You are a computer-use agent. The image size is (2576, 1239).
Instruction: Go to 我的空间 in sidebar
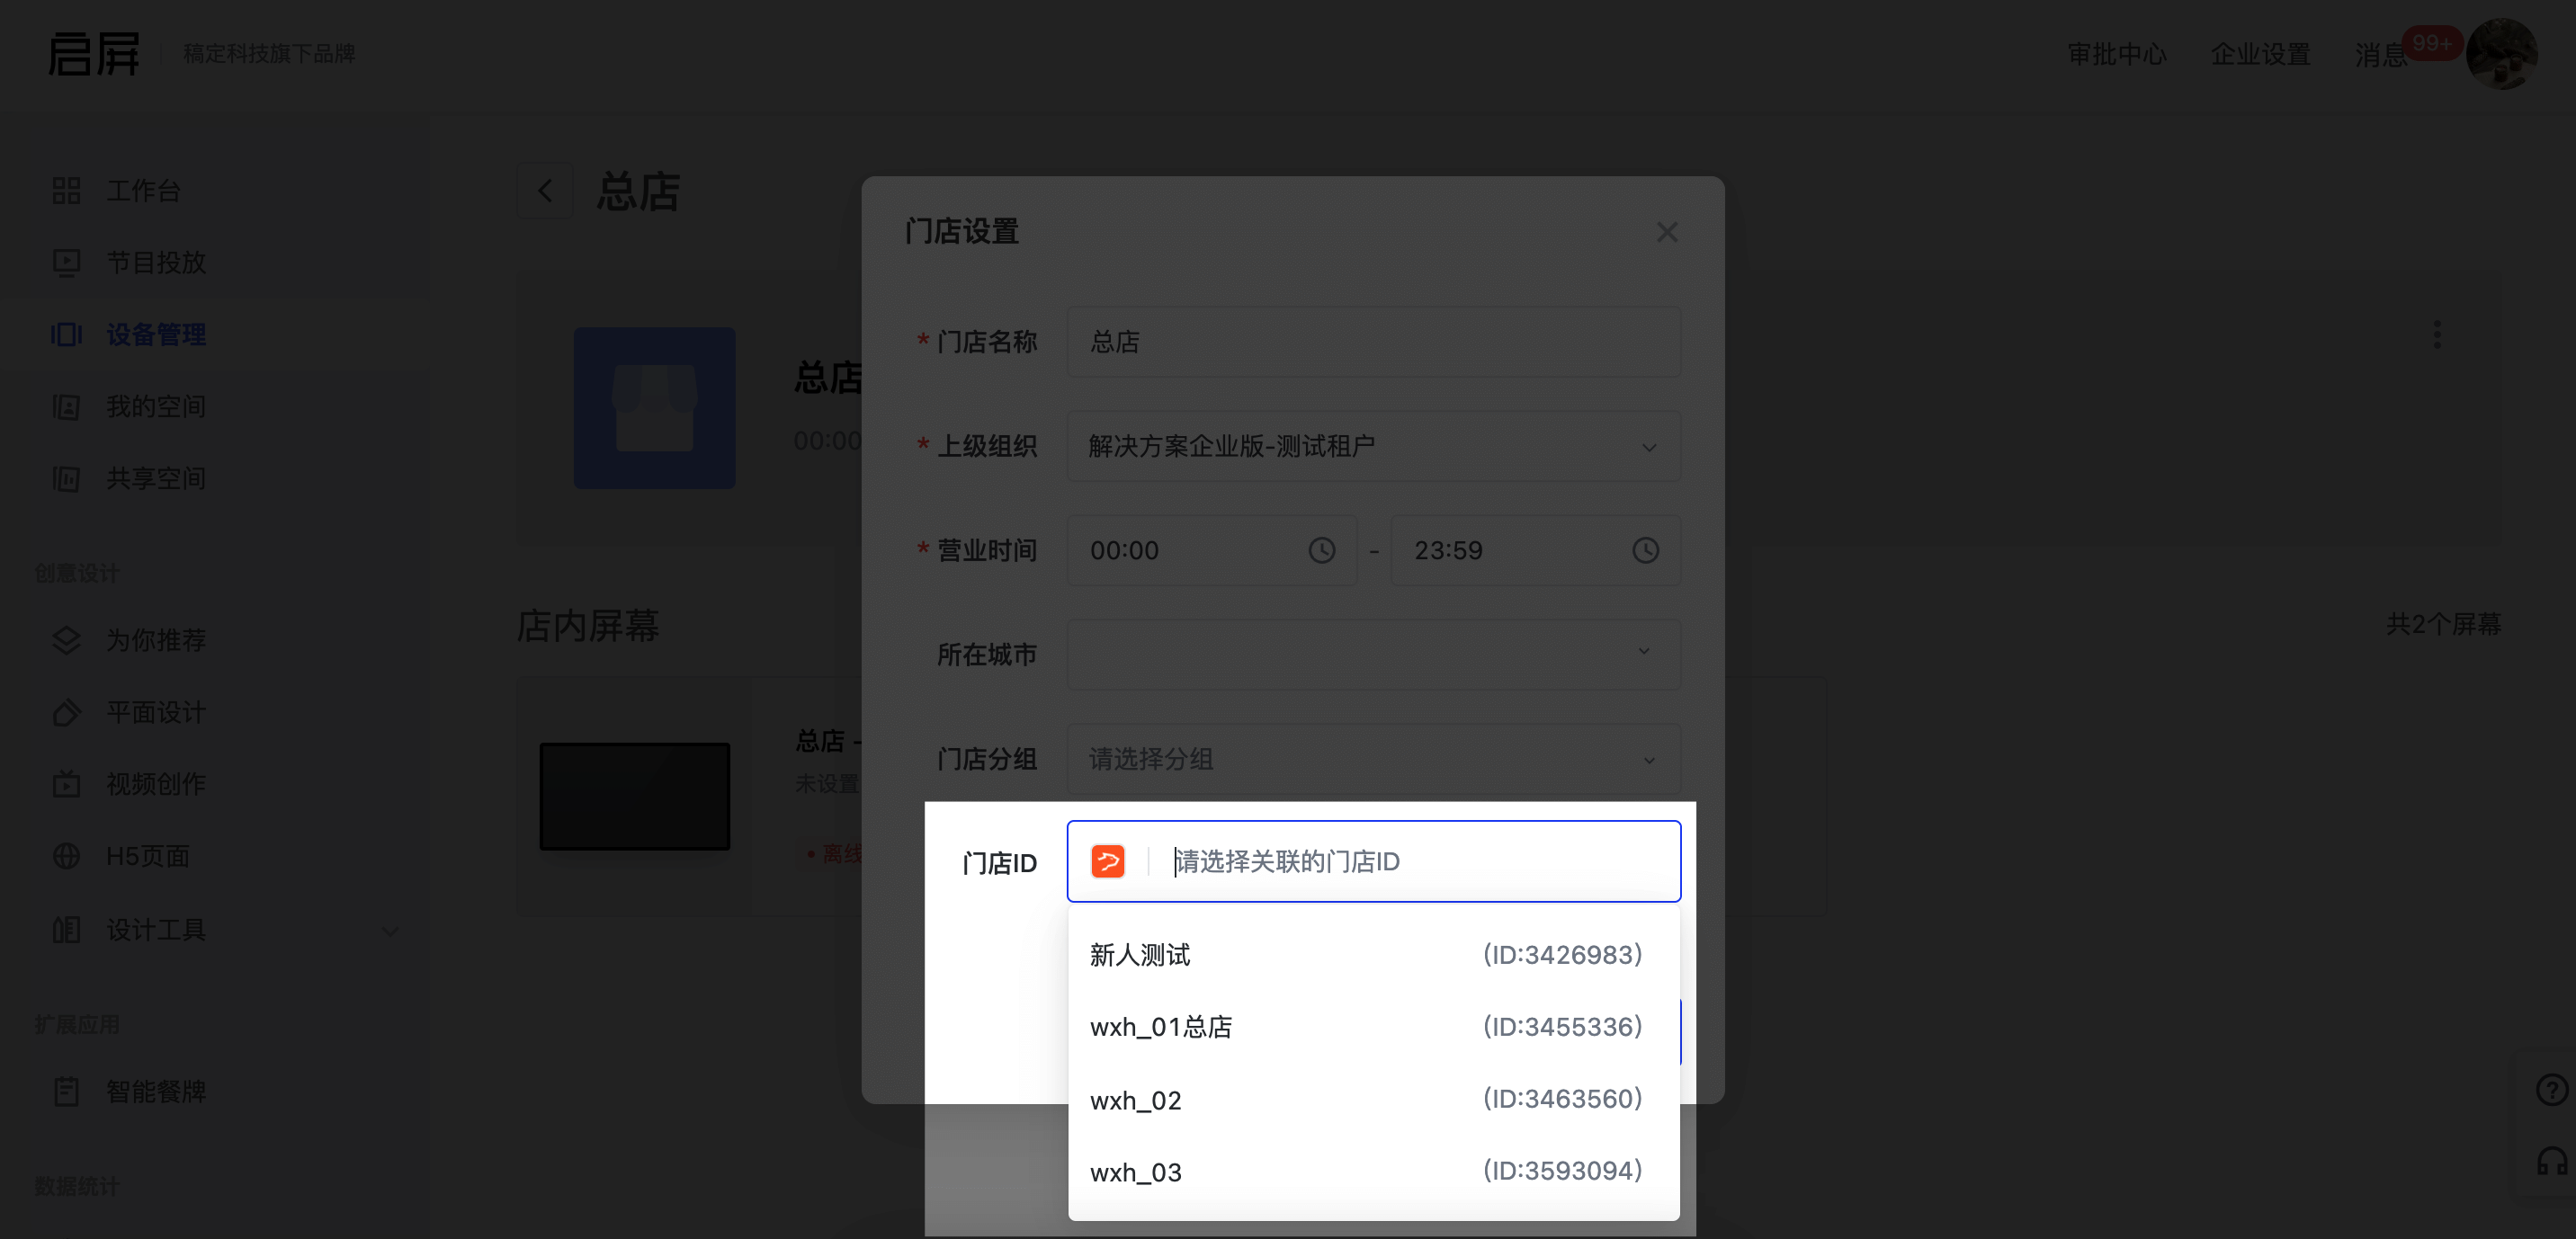156,407
